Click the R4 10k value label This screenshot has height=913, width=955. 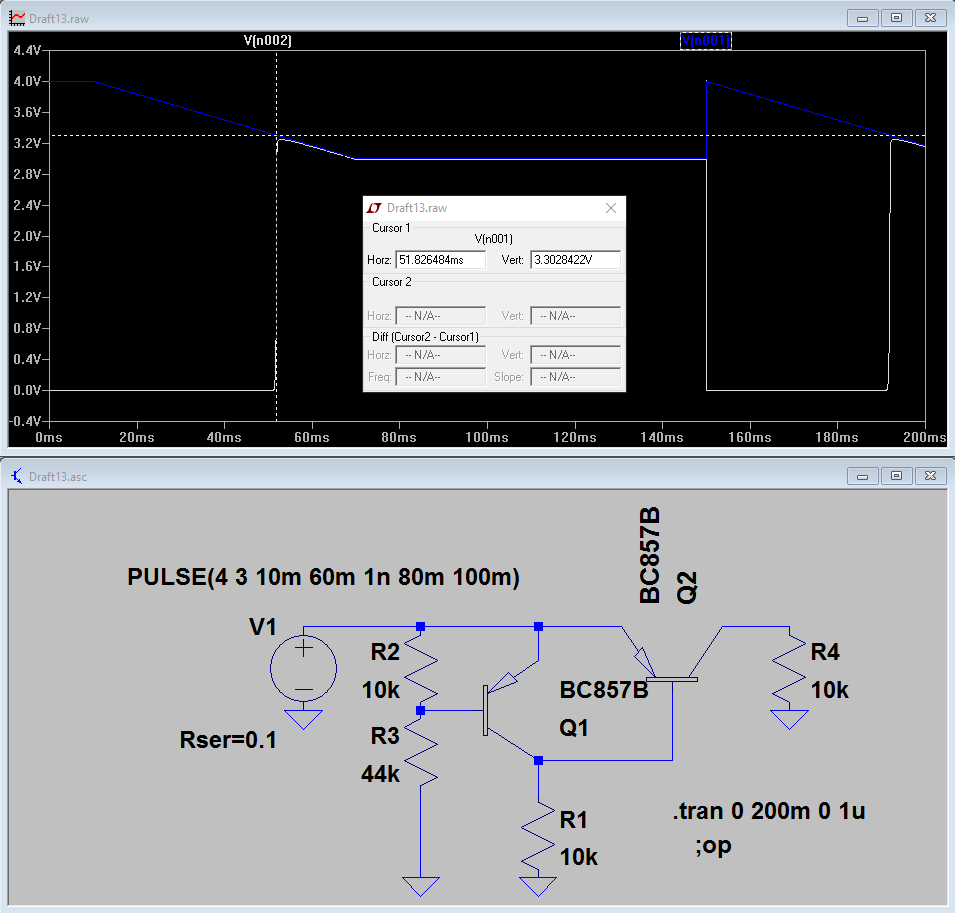pos(830,690)
